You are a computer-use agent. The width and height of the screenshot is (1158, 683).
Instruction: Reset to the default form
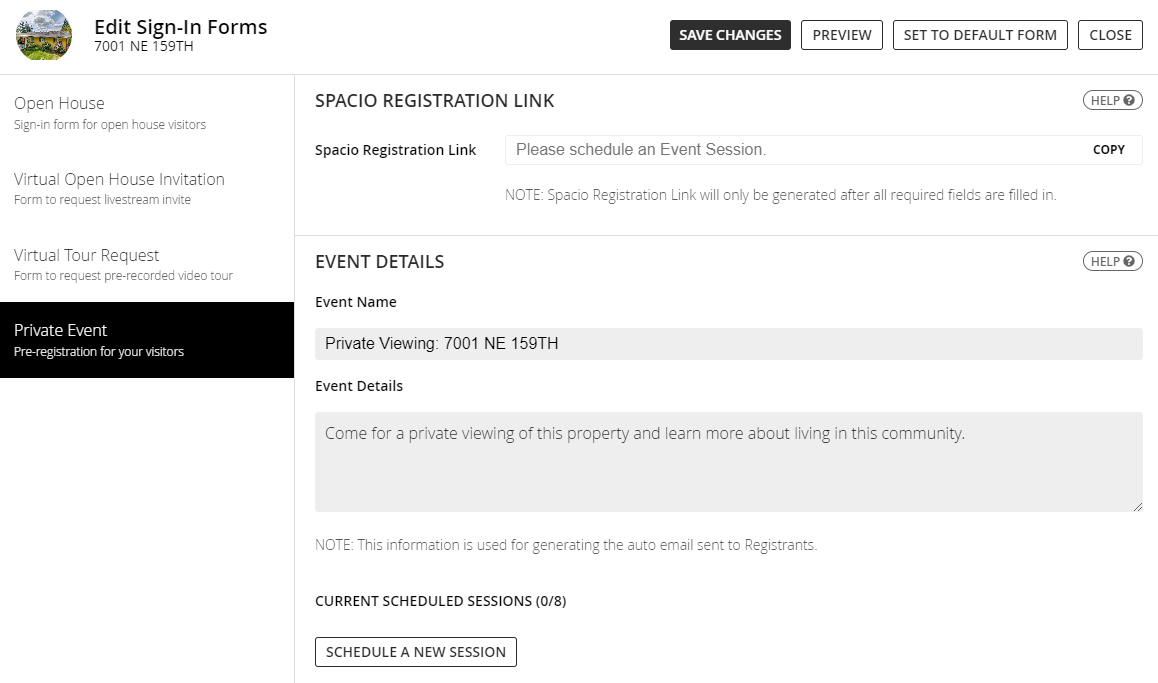coord(979,34)
